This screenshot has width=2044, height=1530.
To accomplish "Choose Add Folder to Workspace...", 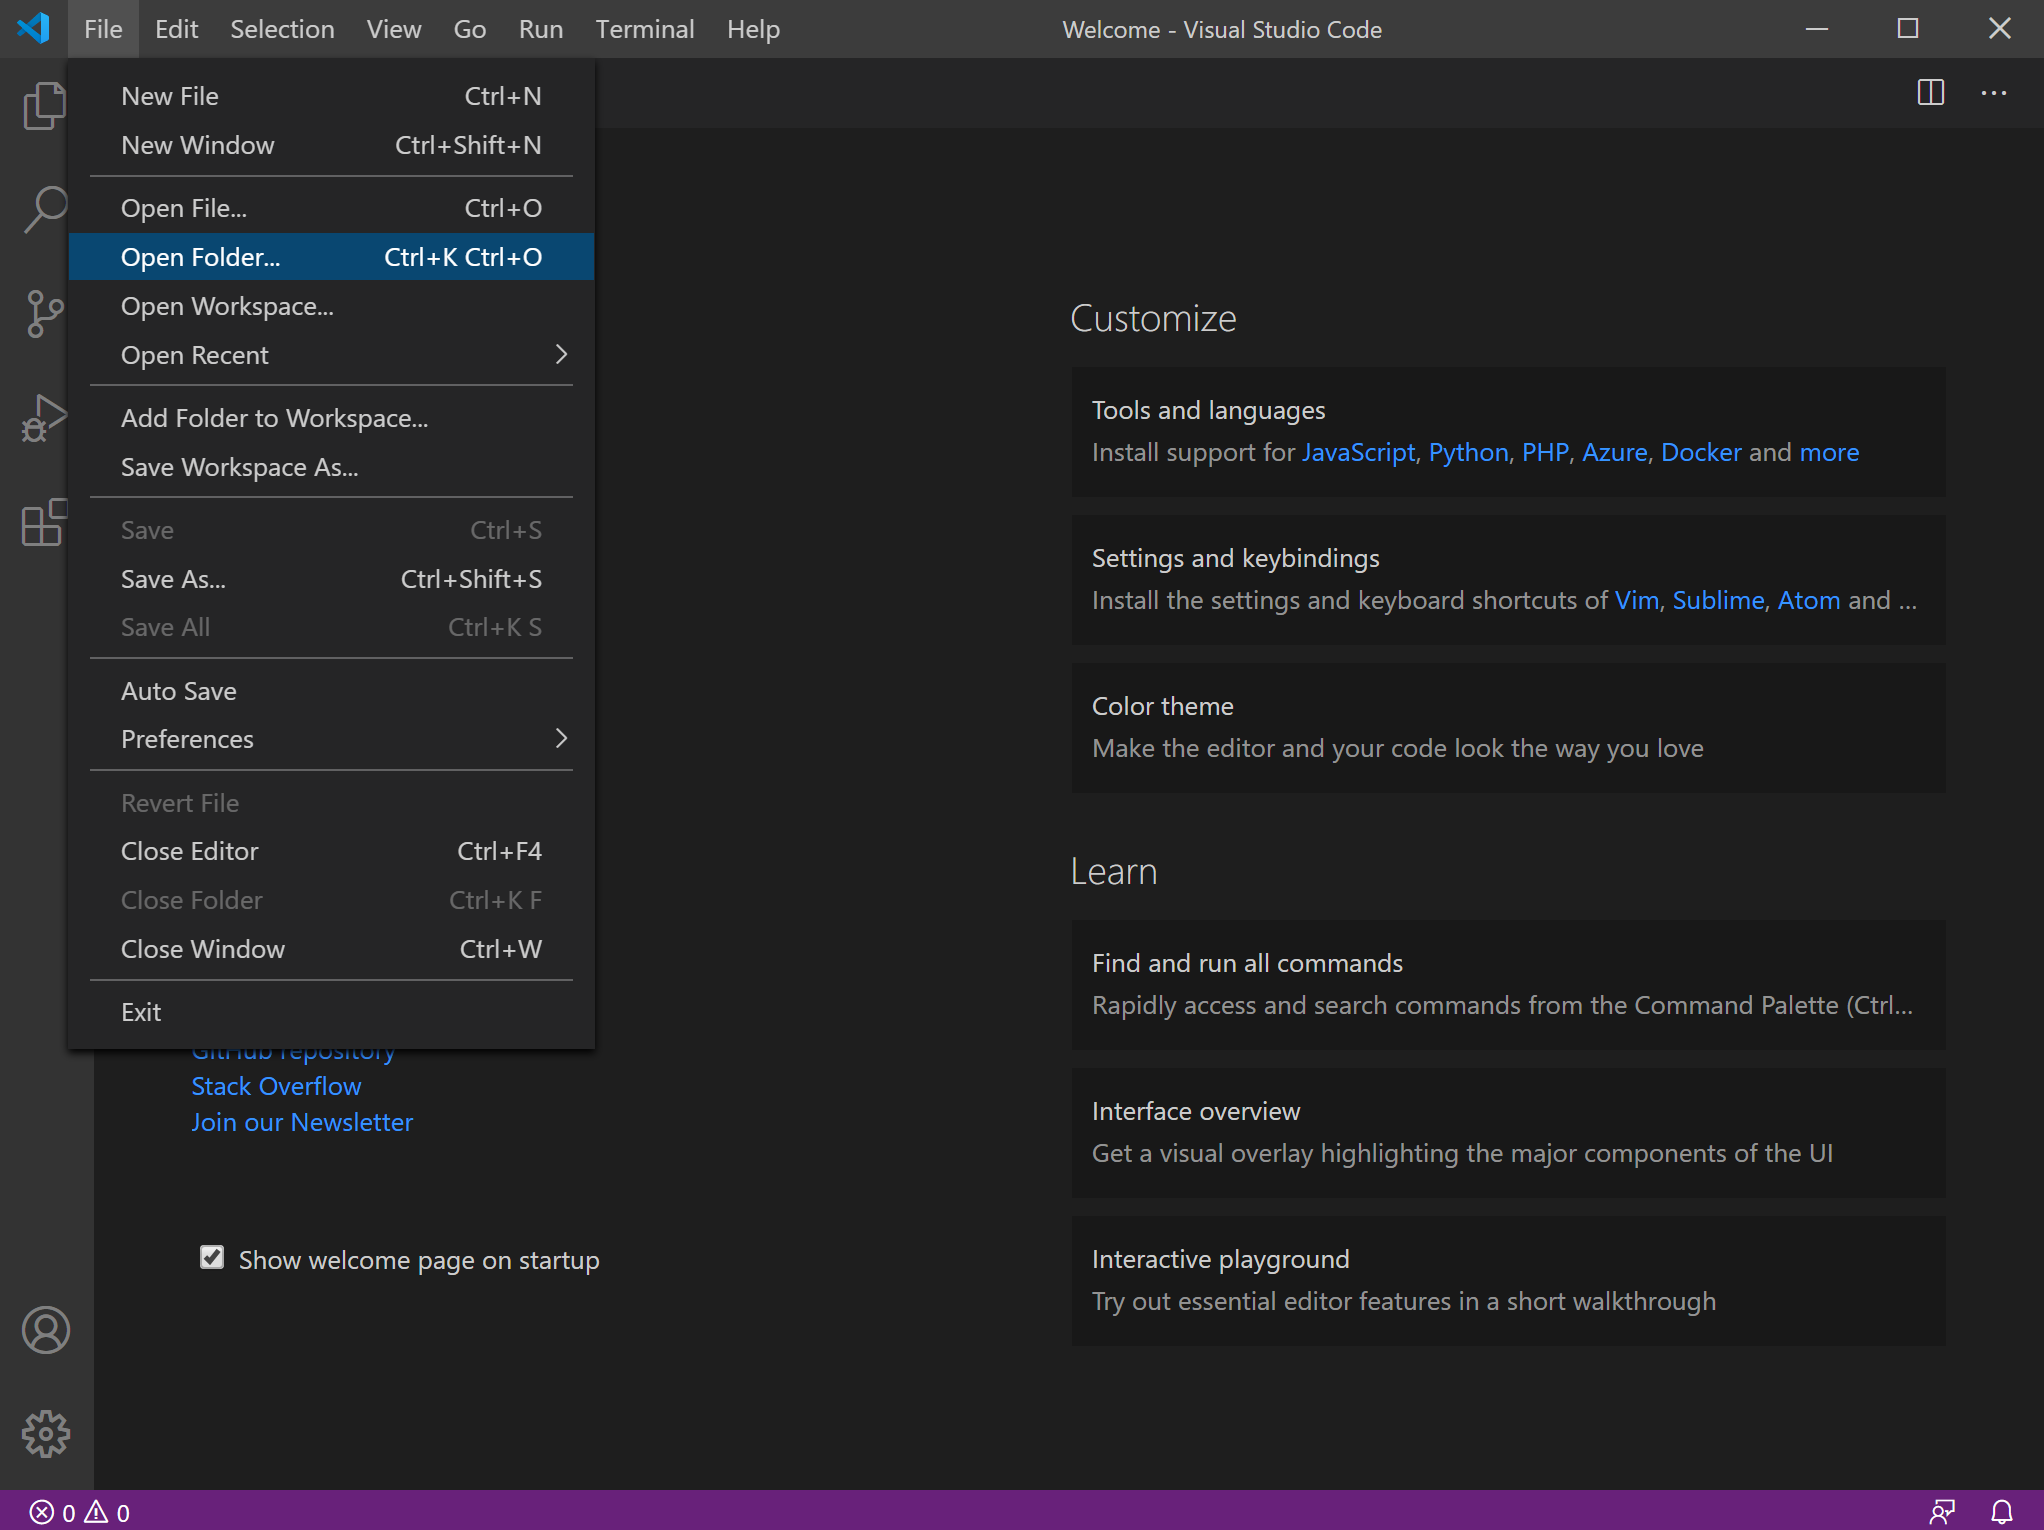I will pyautogui.click(x=331, y=418).
